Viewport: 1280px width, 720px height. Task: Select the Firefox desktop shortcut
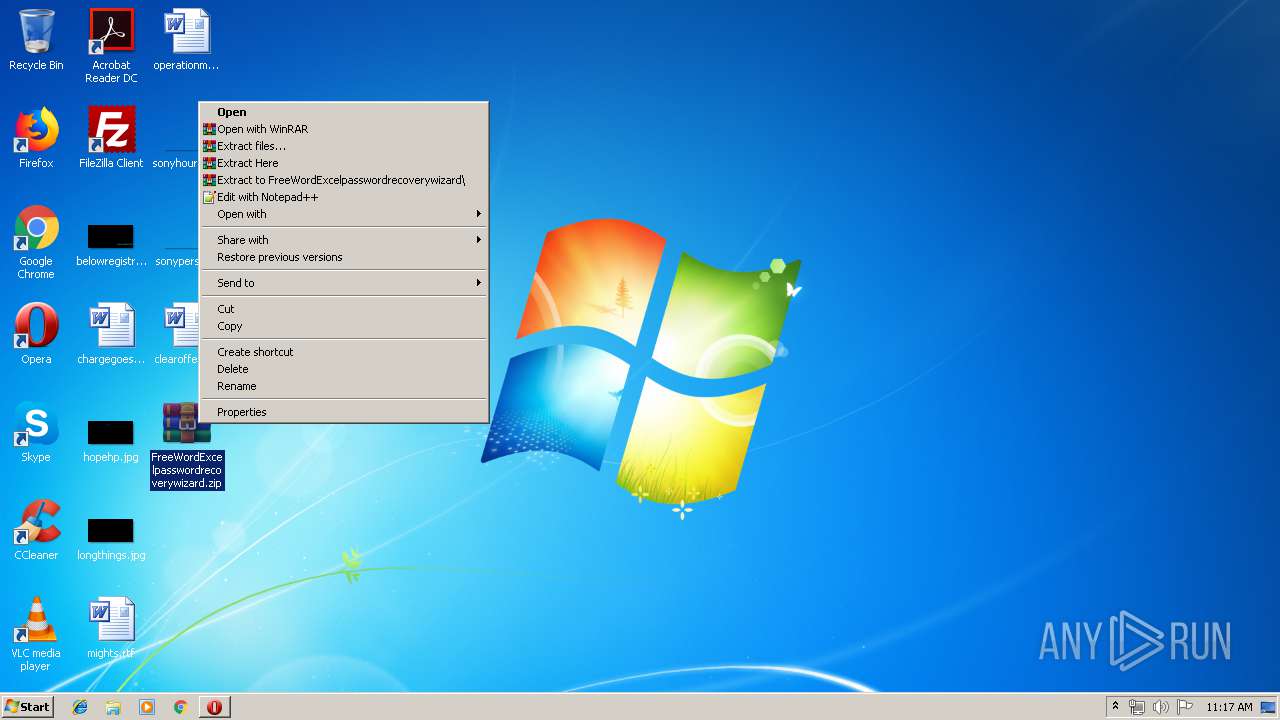[x=36, y=138]
